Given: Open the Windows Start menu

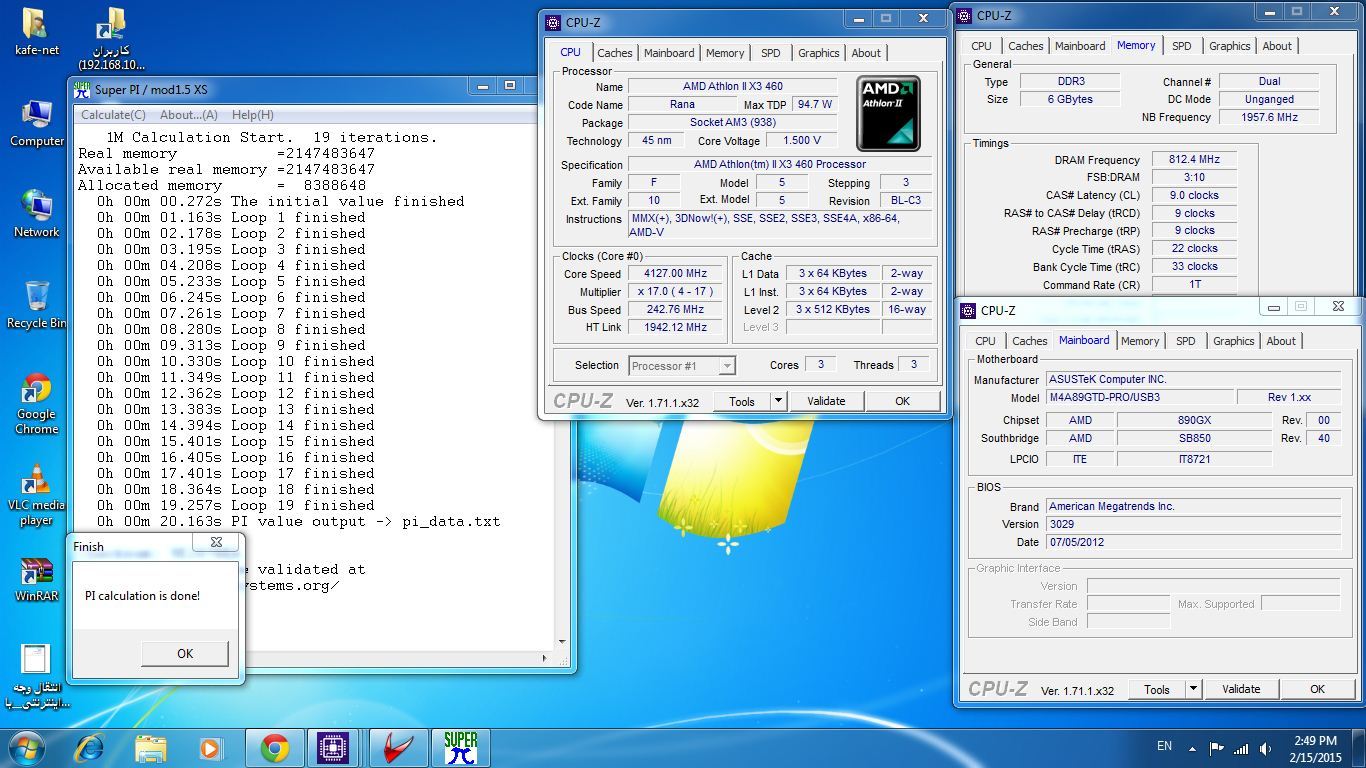Looking at the screenshot, I should [x=26, y=748].
